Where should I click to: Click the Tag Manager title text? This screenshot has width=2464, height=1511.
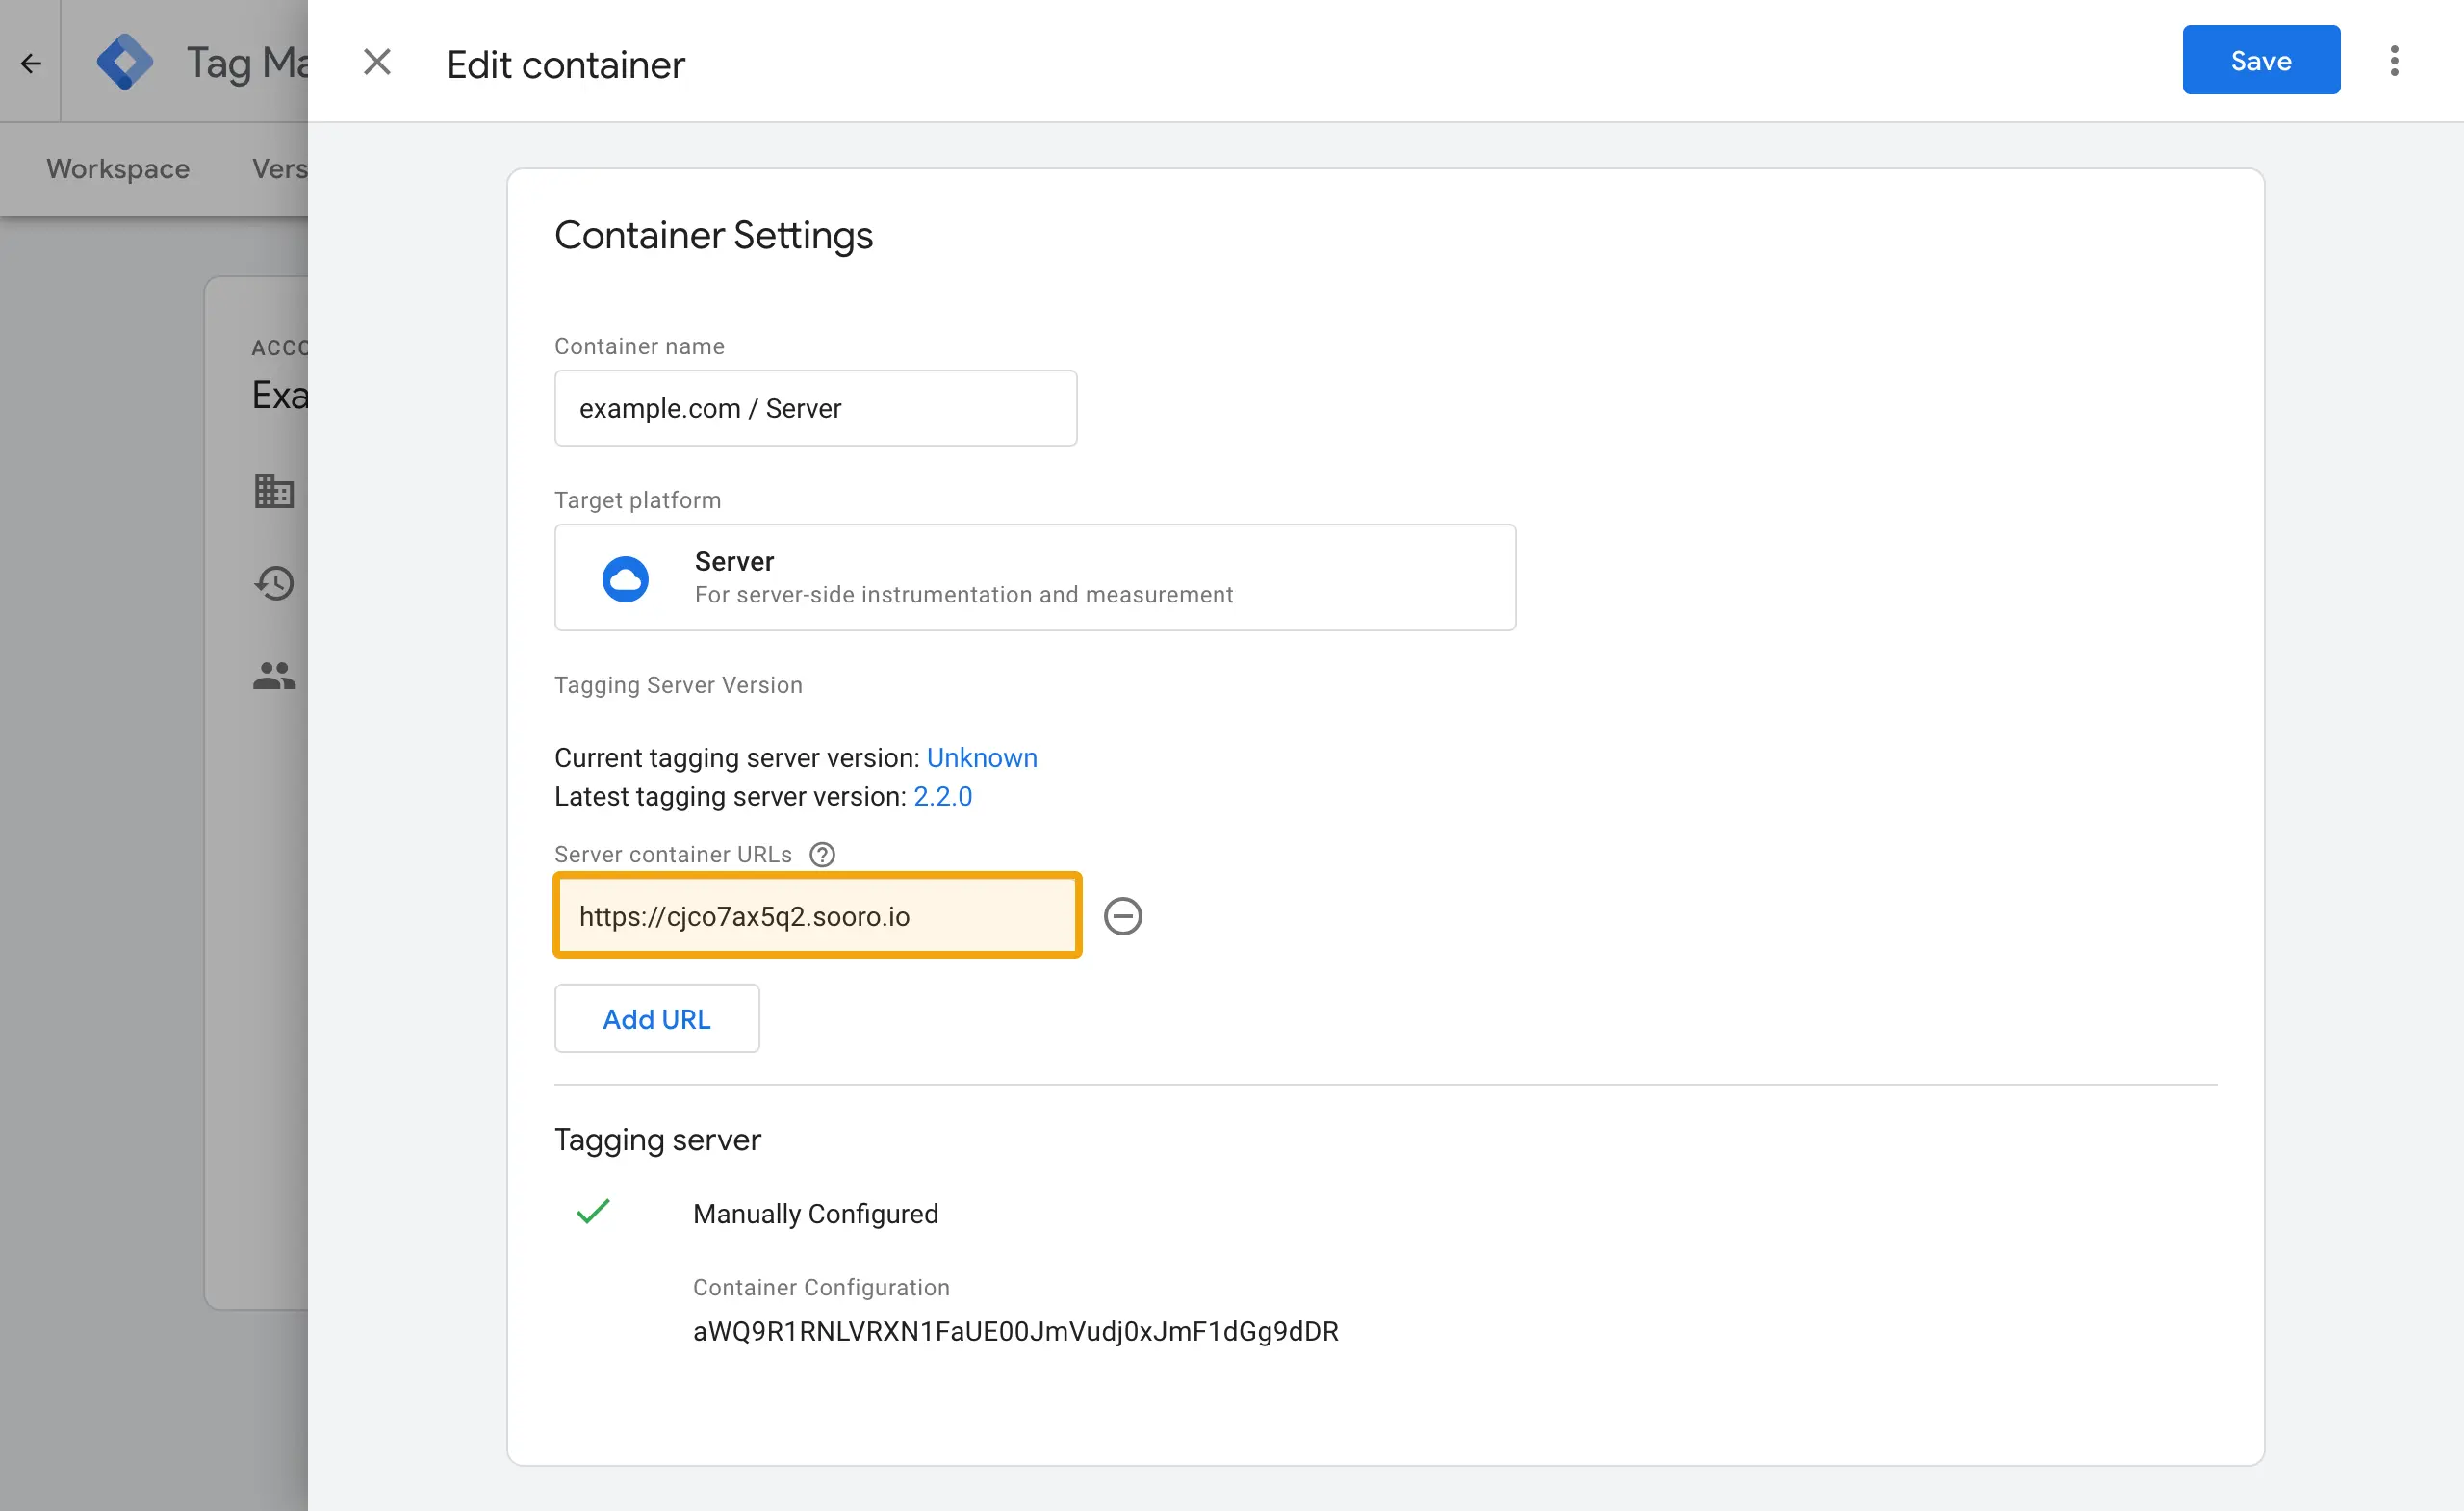(x=247, y=62)
